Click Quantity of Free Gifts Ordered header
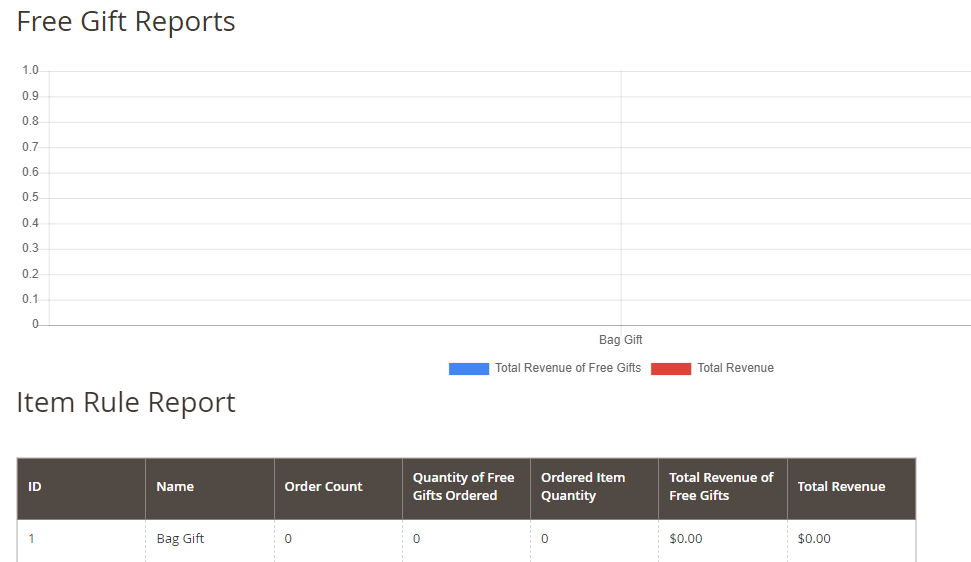This screenshot has width=971, height=562. click(464, 487)
